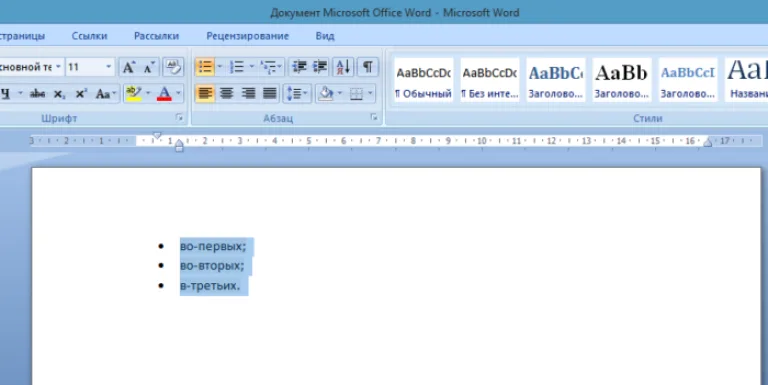Viewport: 768px width, 385px height.
Task: Apply the Обычный style
Action: pyautogui.click(x=424, y=80)
